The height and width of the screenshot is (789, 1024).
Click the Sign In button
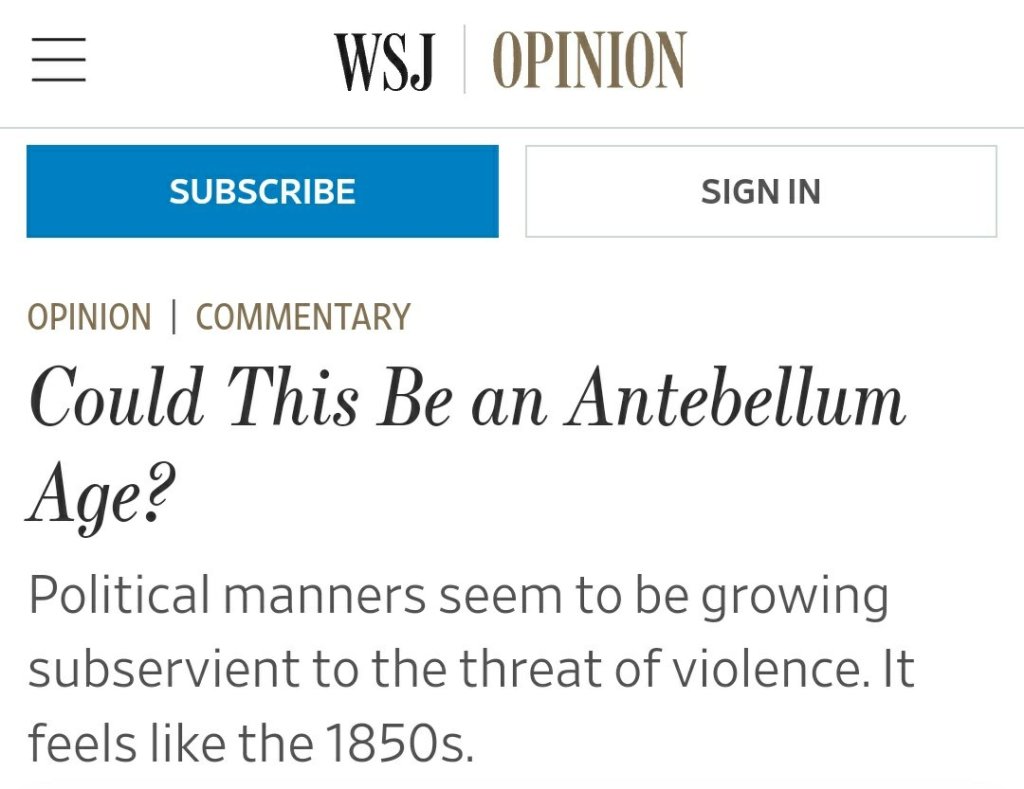[761, 191]
